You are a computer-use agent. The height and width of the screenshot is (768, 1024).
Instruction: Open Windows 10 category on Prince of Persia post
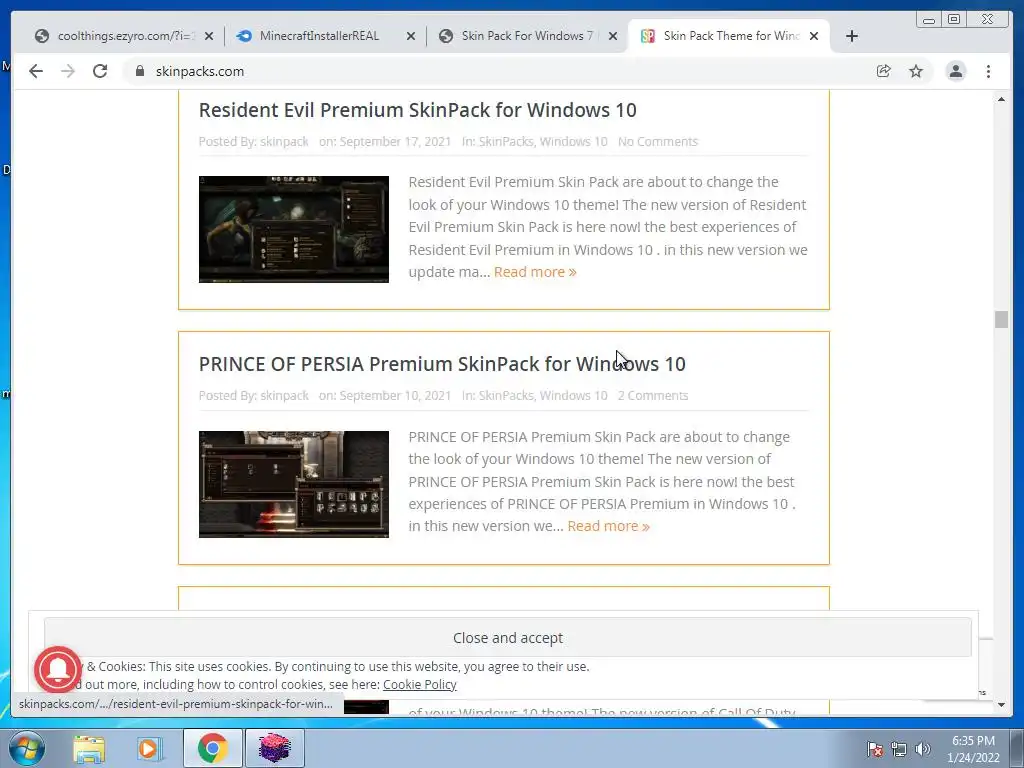(573, 395)
